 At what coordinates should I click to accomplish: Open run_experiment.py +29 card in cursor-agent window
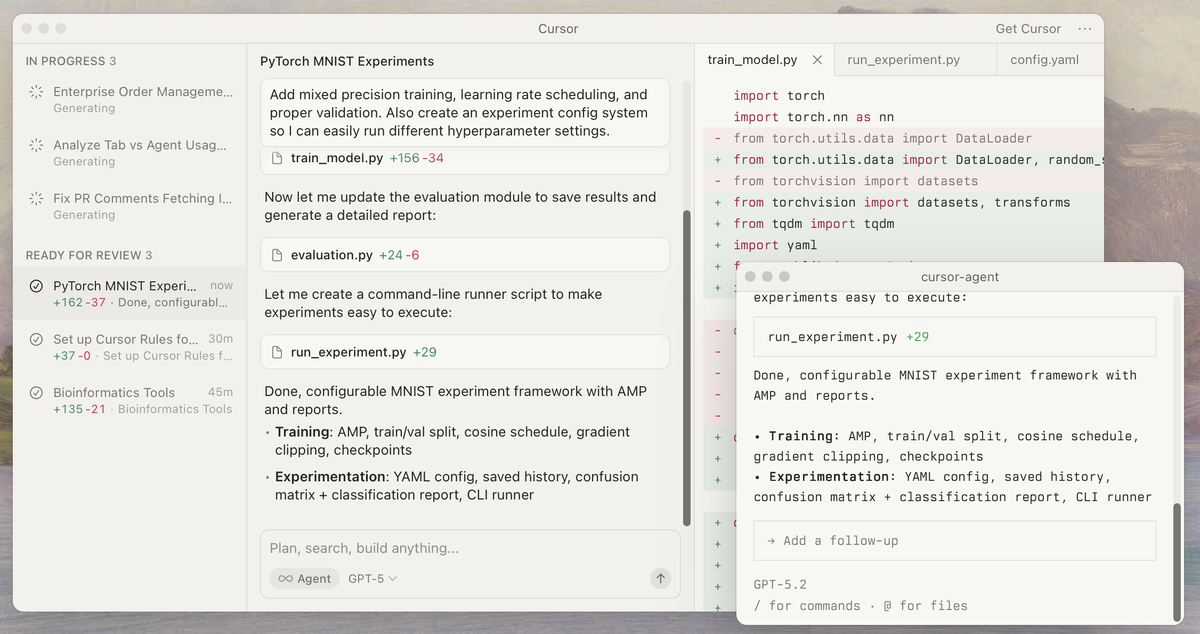tap(955, 337)
